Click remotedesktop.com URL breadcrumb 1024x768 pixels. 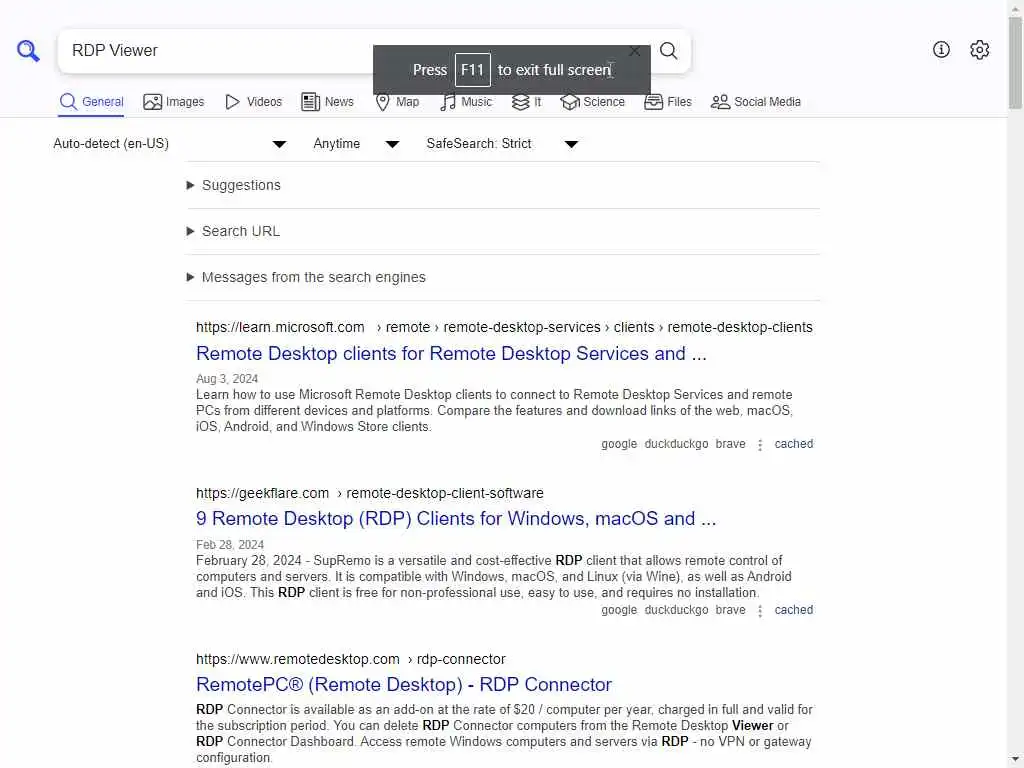point(351,659)
